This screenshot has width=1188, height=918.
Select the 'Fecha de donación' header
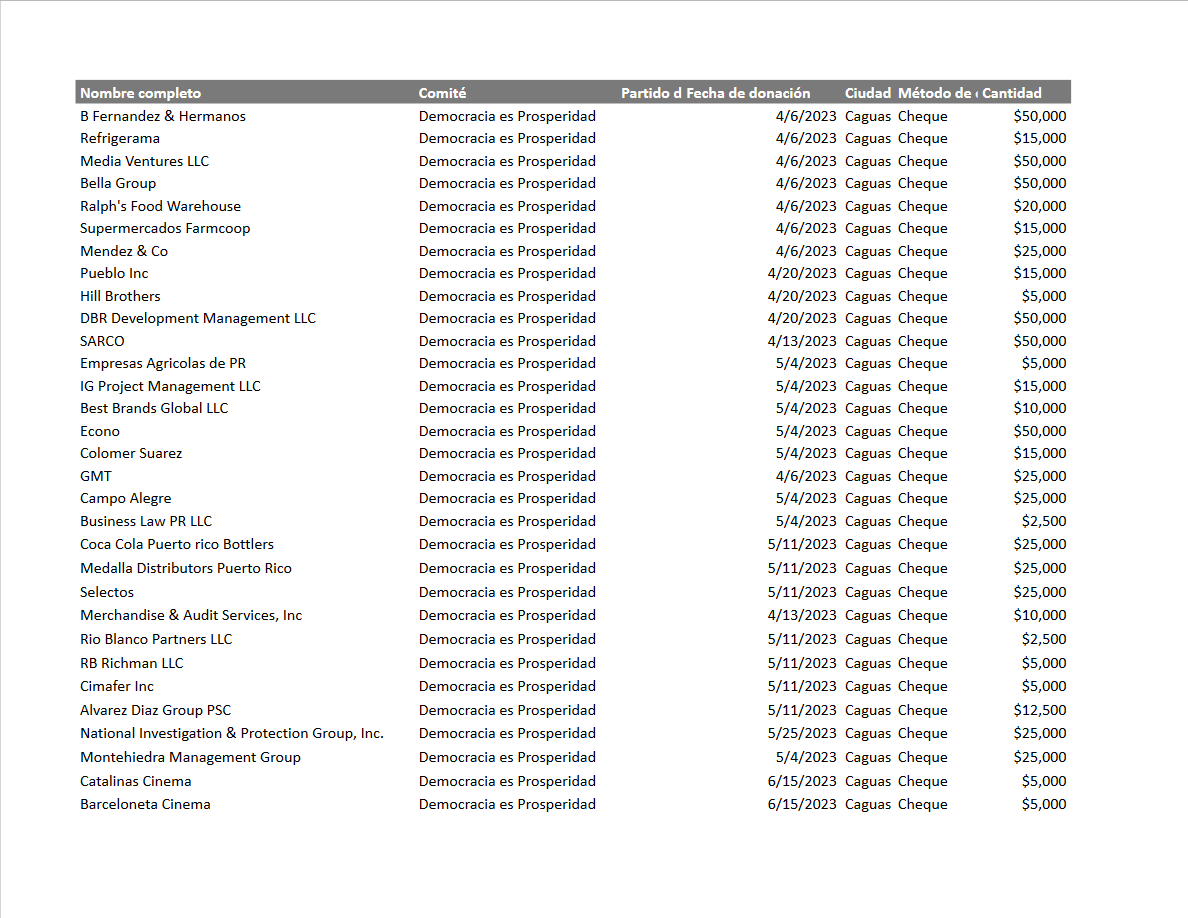[x=748, y=93]
